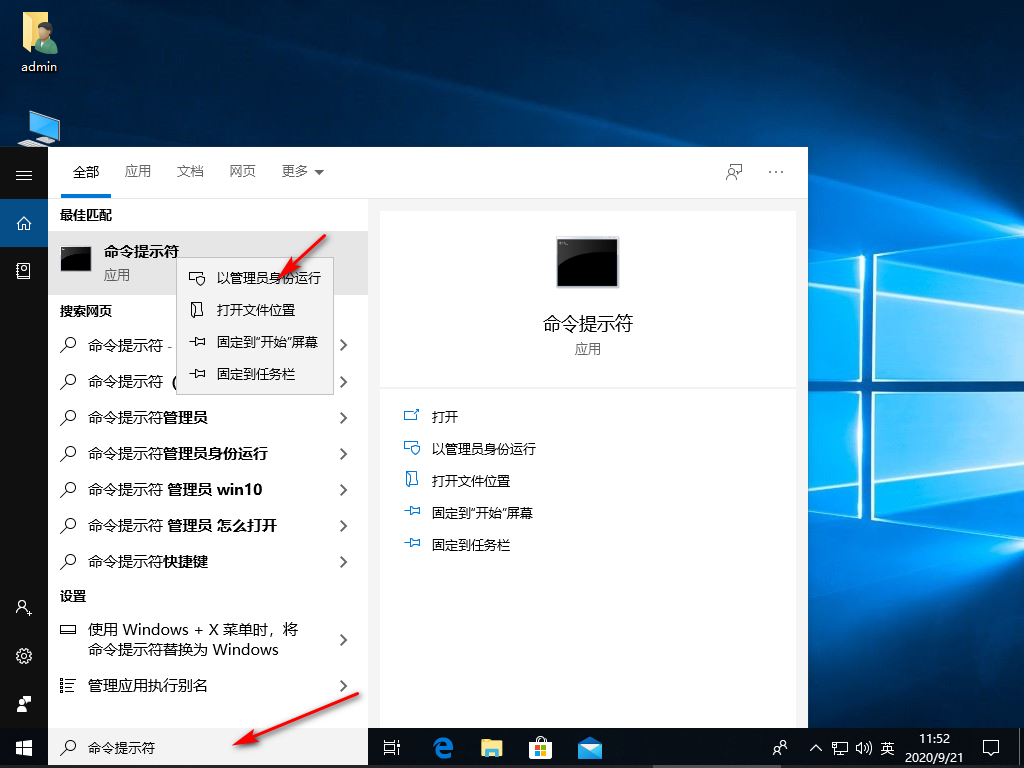Launch the Mail app from the taskbar

click(590, 747)
